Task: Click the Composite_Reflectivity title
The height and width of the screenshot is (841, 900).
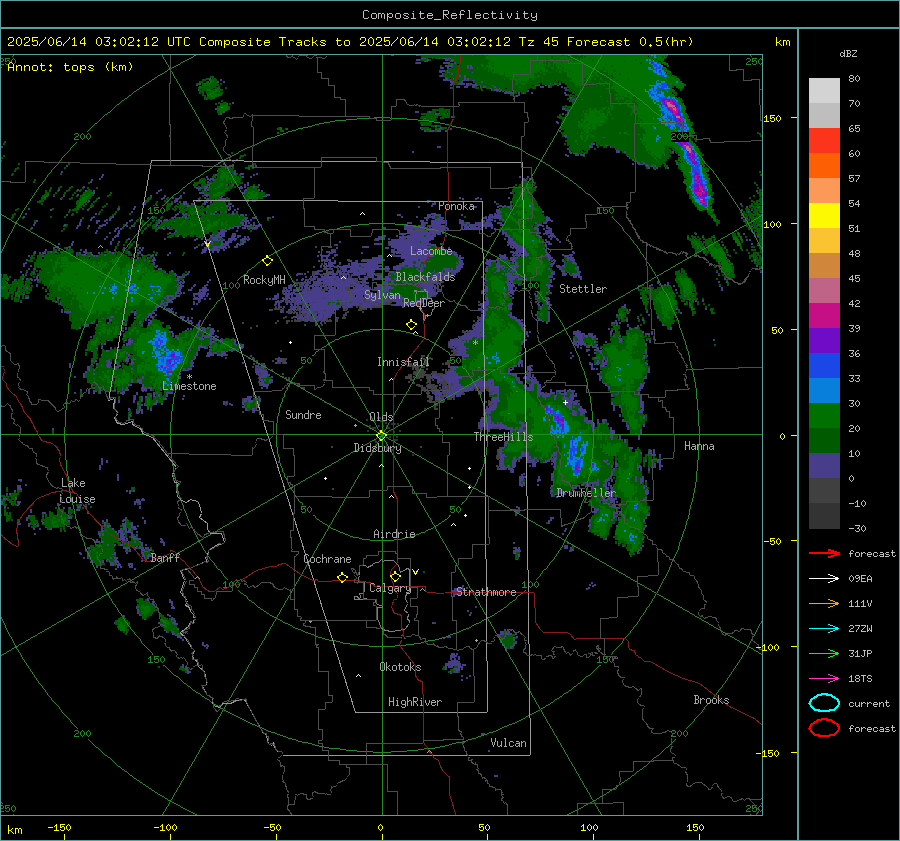Action: pos(450,15)
